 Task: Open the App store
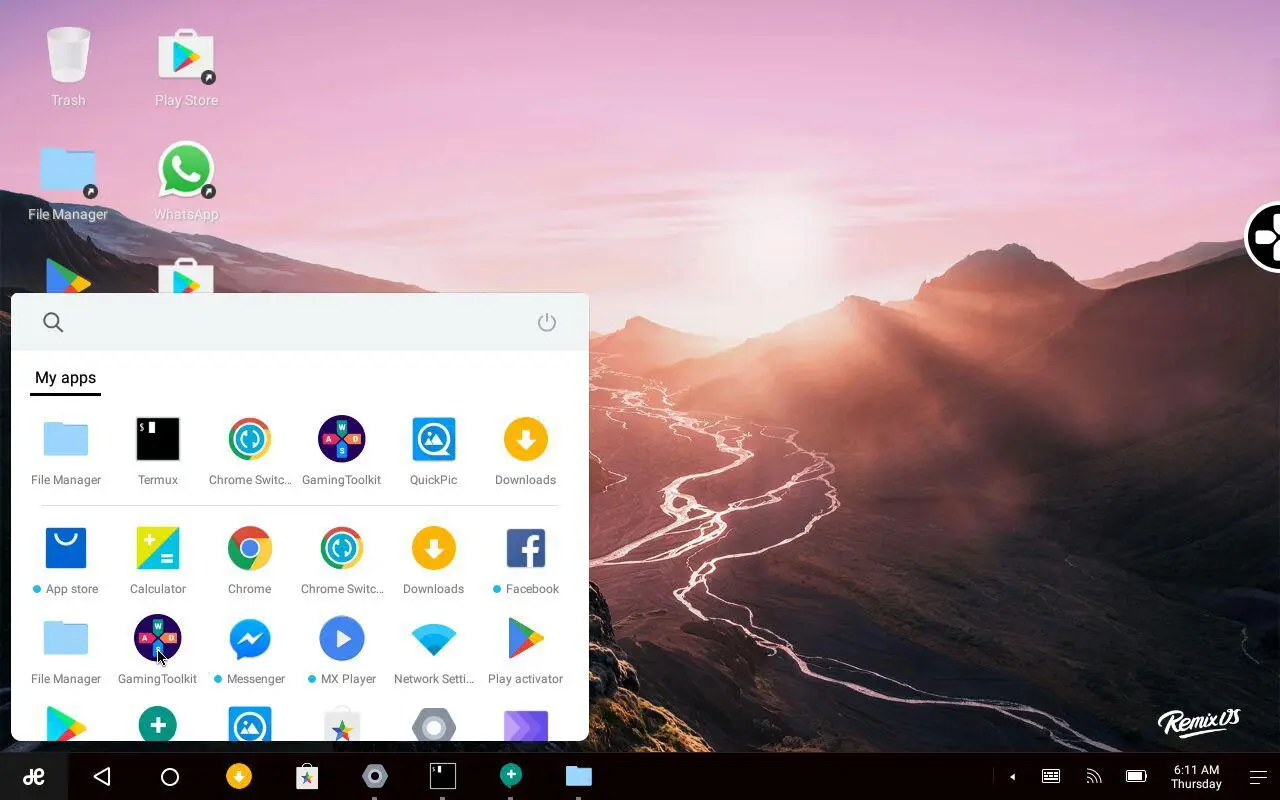[65, 548]
